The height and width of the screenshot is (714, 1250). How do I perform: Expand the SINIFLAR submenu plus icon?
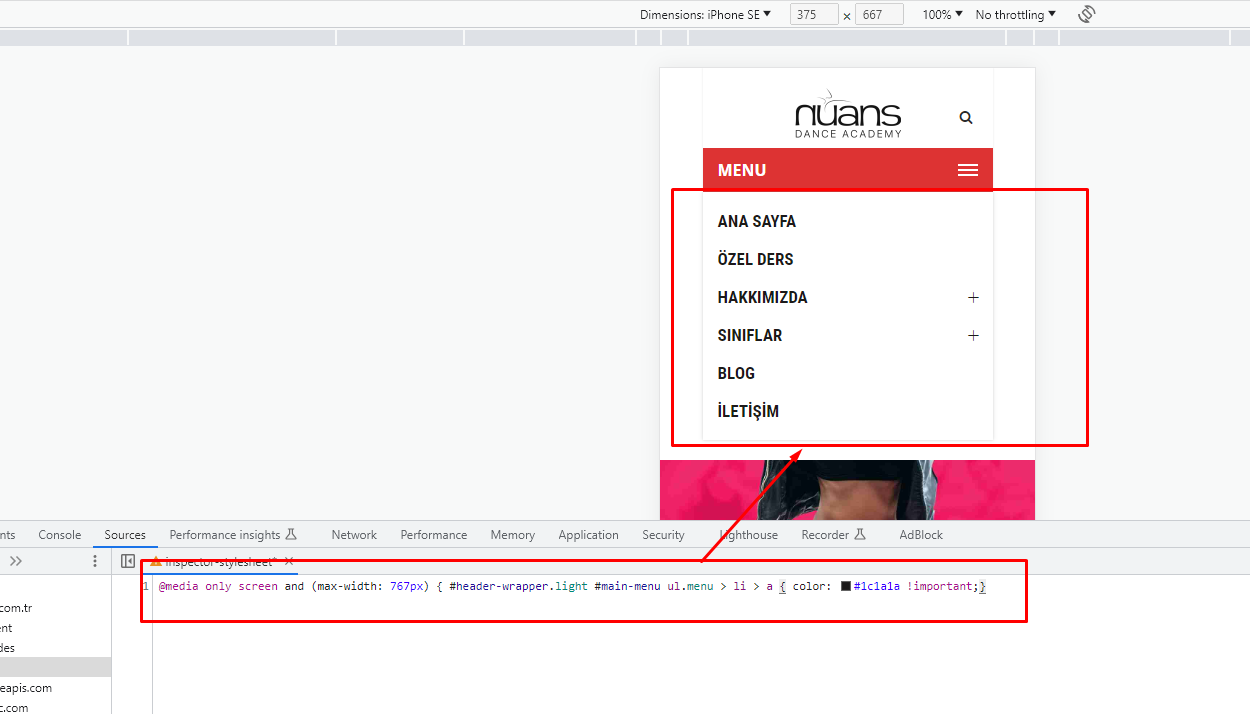tap(973, 336)
